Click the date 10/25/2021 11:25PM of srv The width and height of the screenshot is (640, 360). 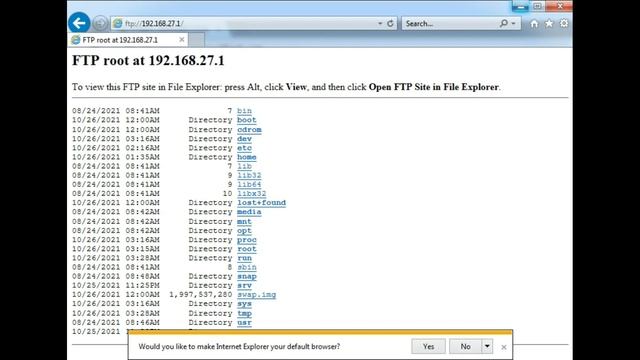(x=116, y=285)
